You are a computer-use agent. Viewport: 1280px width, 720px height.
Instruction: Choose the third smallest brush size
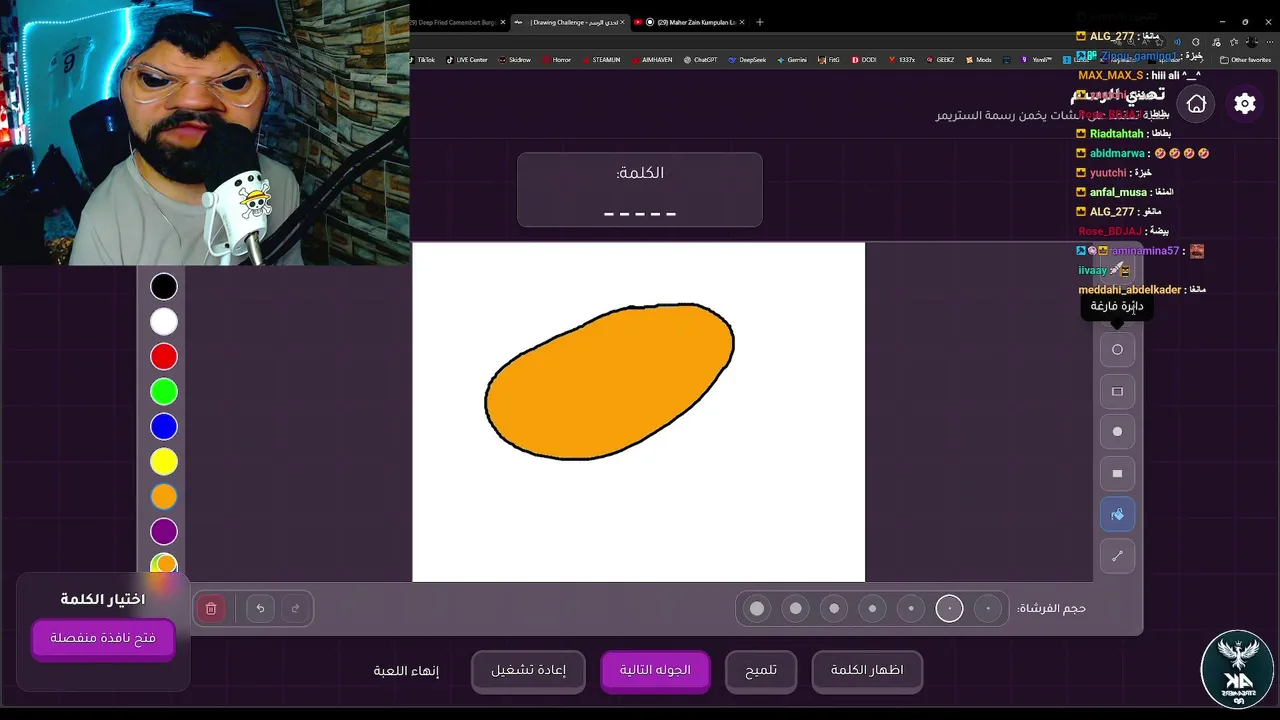[x=911, y=608]
